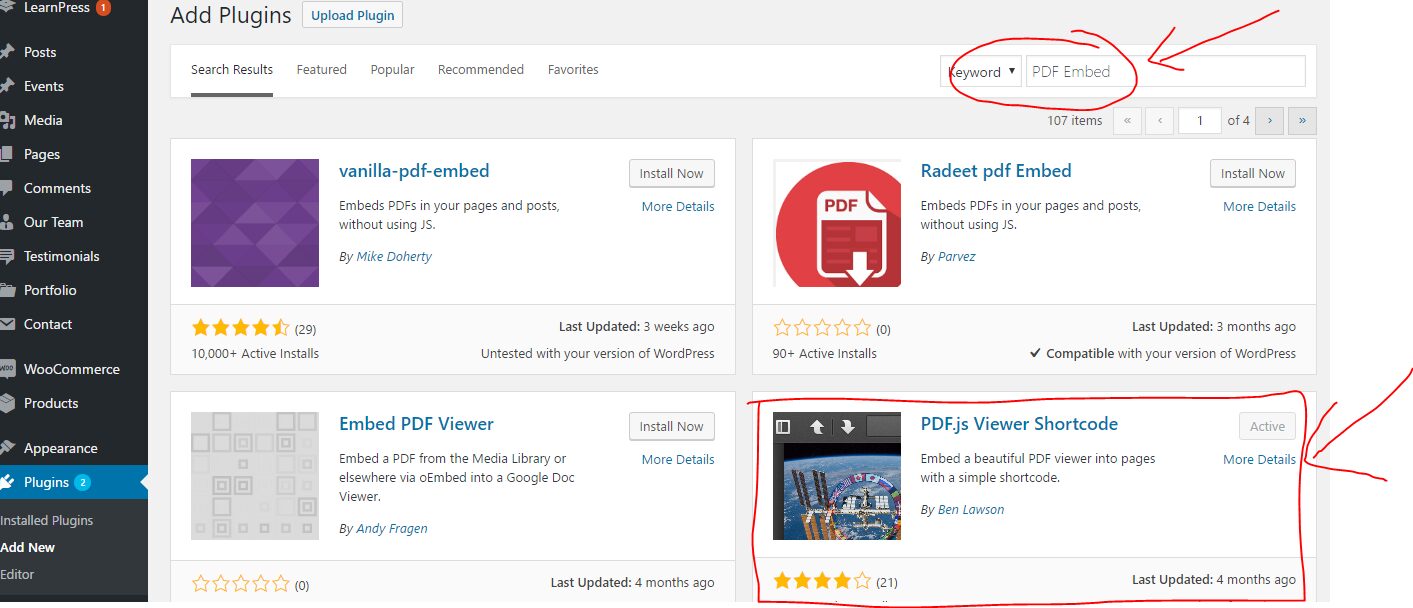View More Details for Embed PDF Viewer
The height and width of the screenshot is (608, 1413).
pyautogui.click(x=678, y=460)
